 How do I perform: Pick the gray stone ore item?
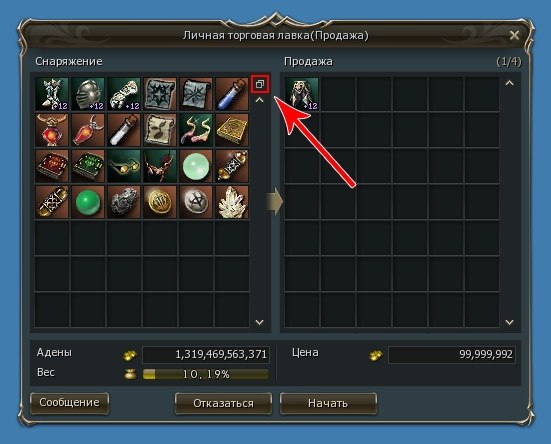[124, 202]
